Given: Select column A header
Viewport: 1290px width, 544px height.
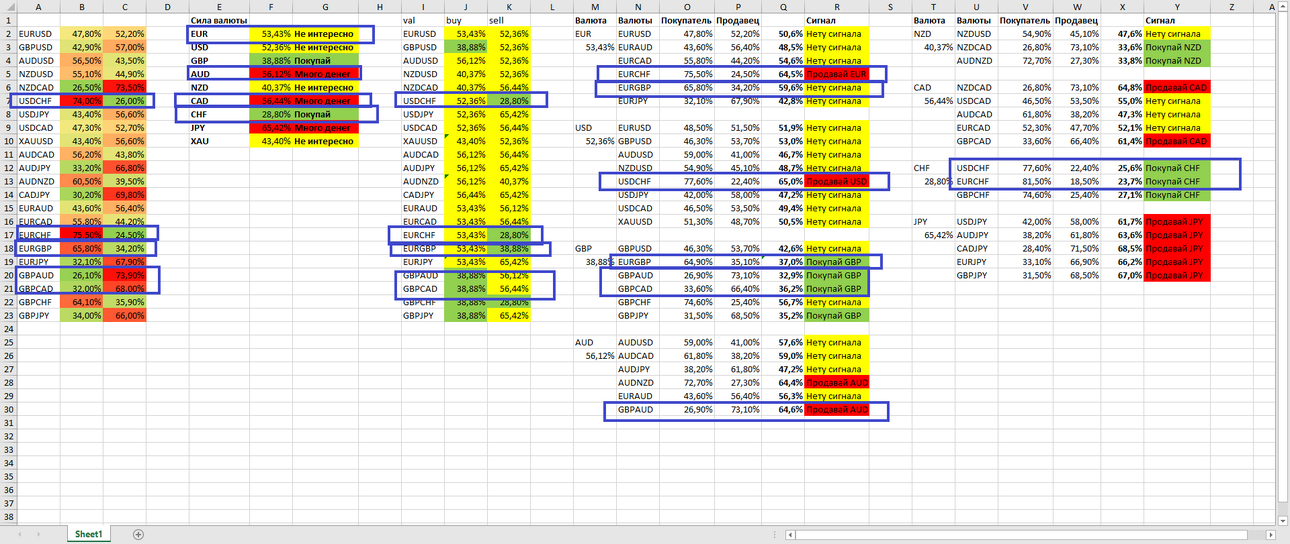Looking at the screenshot, I should pyautogui.click(x=38, y=6).
